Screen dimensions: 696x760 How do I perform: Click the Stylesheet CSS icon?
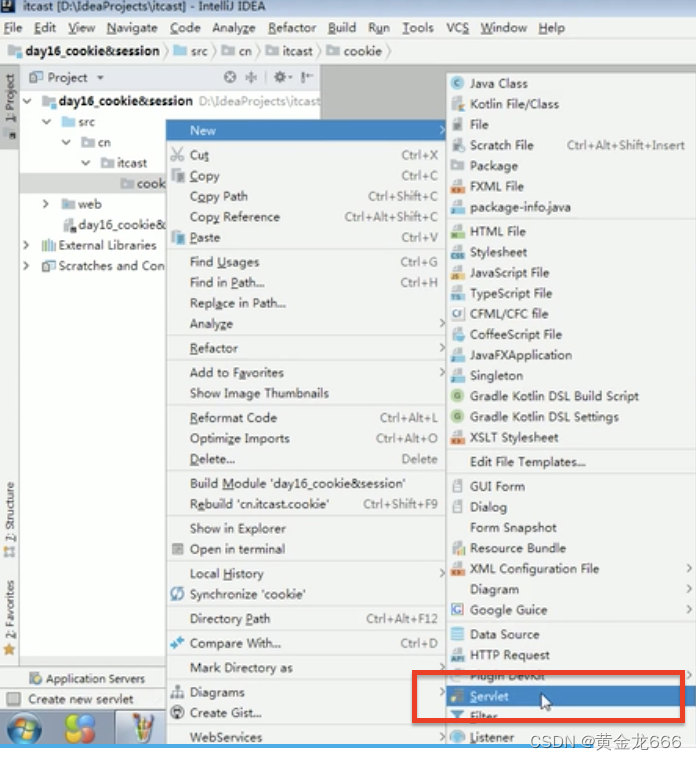pyautogui.click(x=457, y=252)
